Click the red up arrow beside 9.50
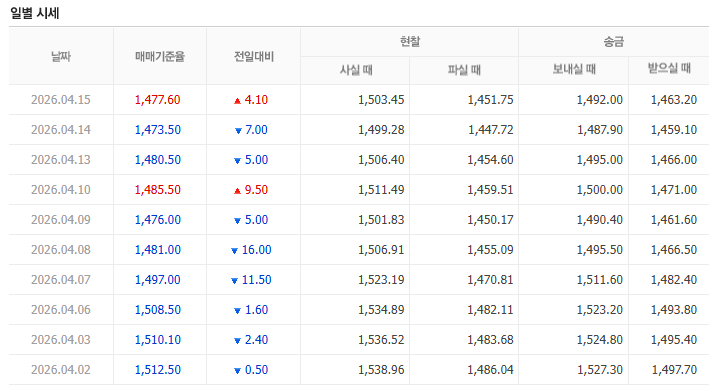Image resolution: width=719 pixels, height=389 pixels. pos(237,191)
